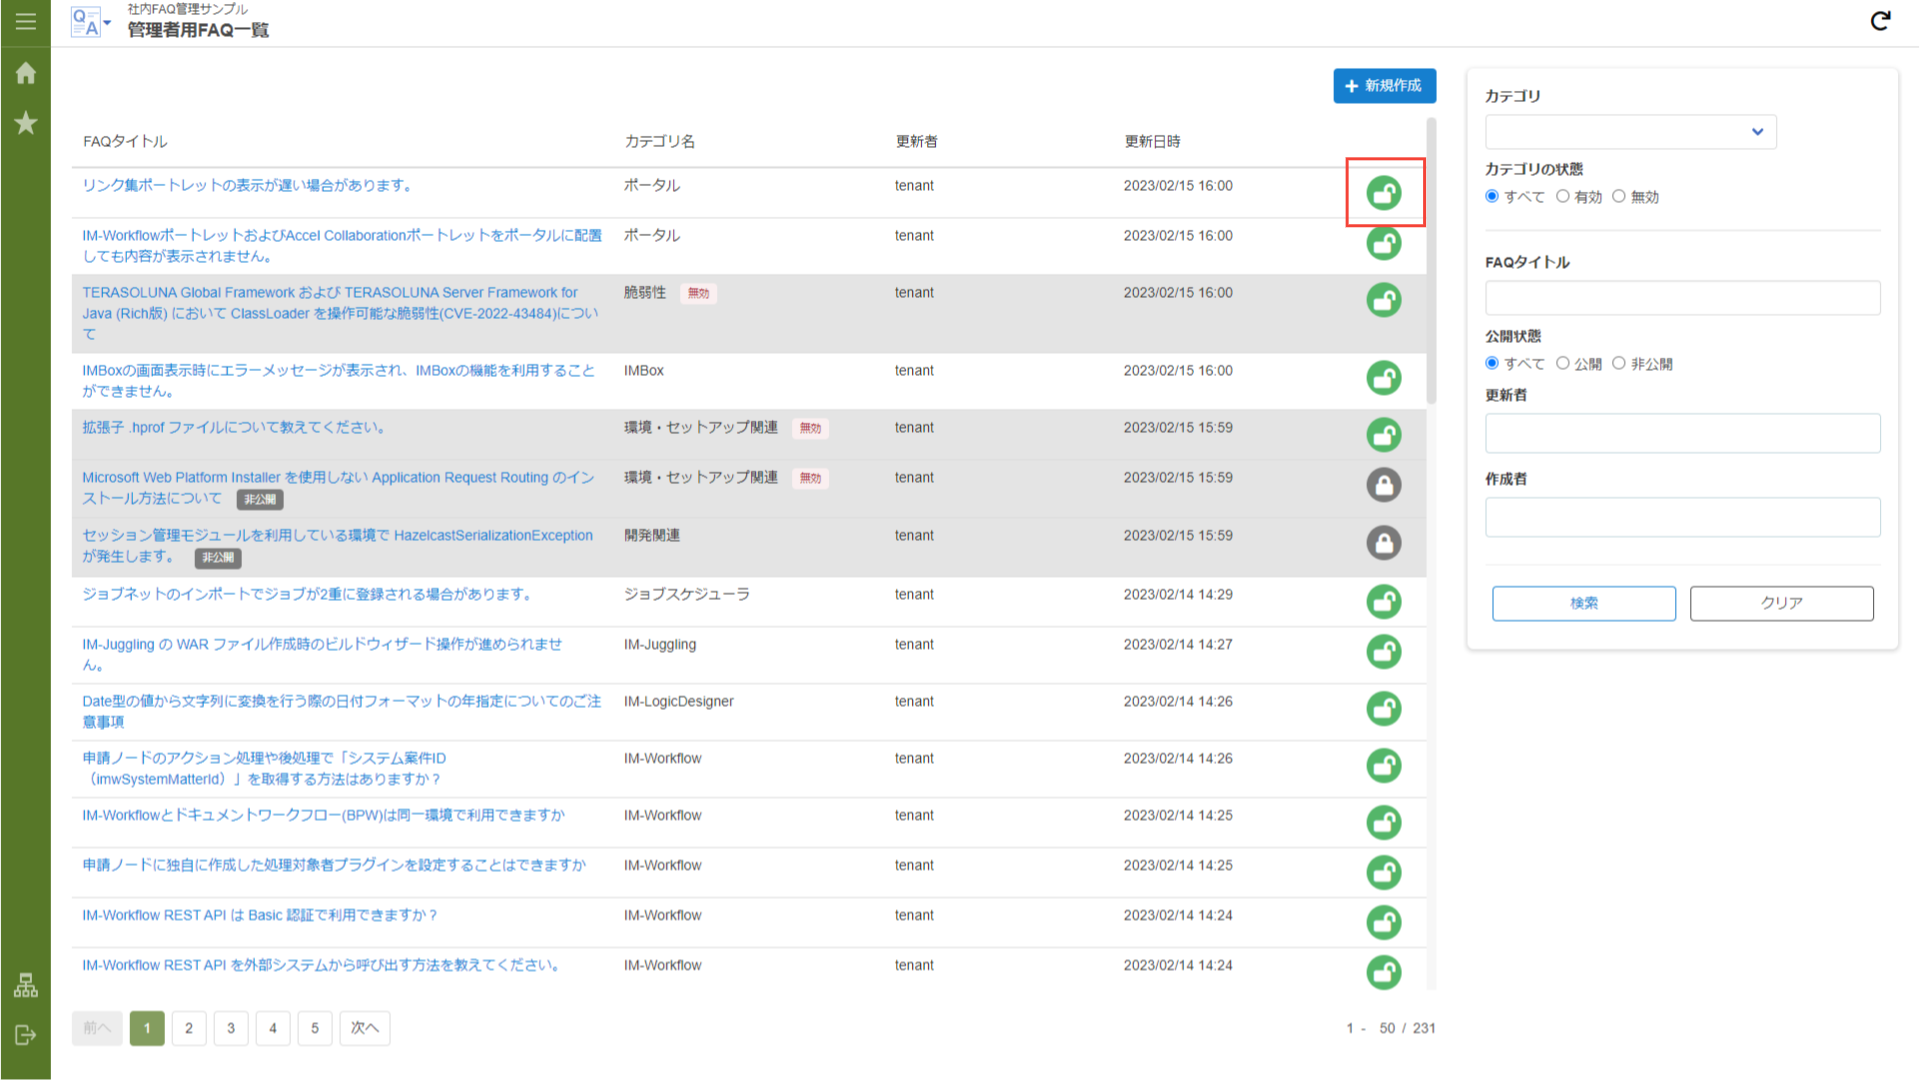Open FAQ about TERASOLUNA Global Framework
The height and width of the screenshot is (1080, 1920).
(x=340, y=313)
